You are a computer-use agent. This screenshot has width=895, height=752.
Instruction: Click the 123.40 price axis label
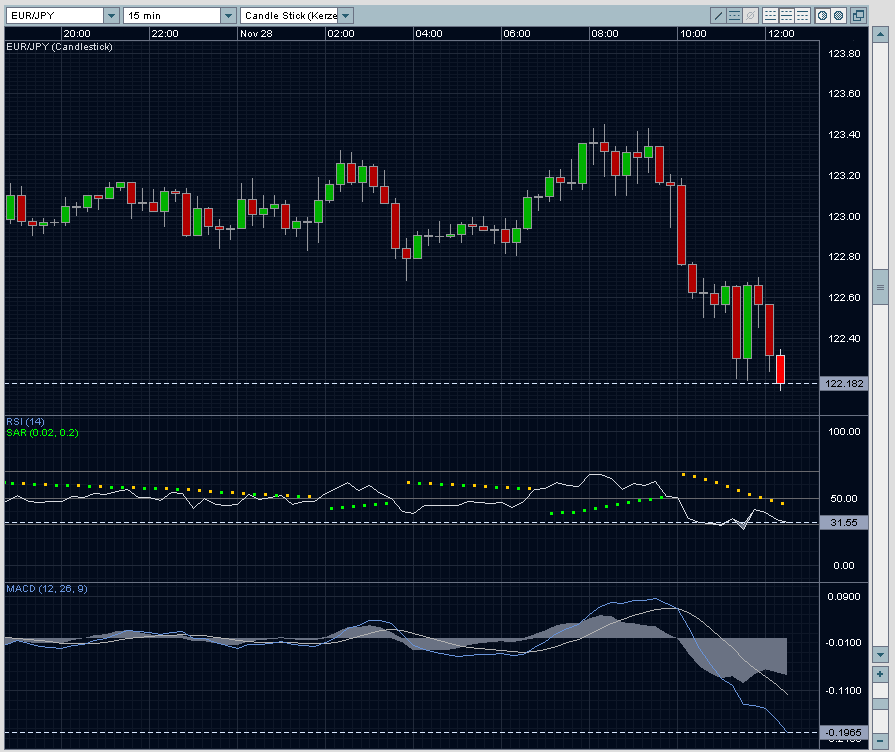click(844, 135)
